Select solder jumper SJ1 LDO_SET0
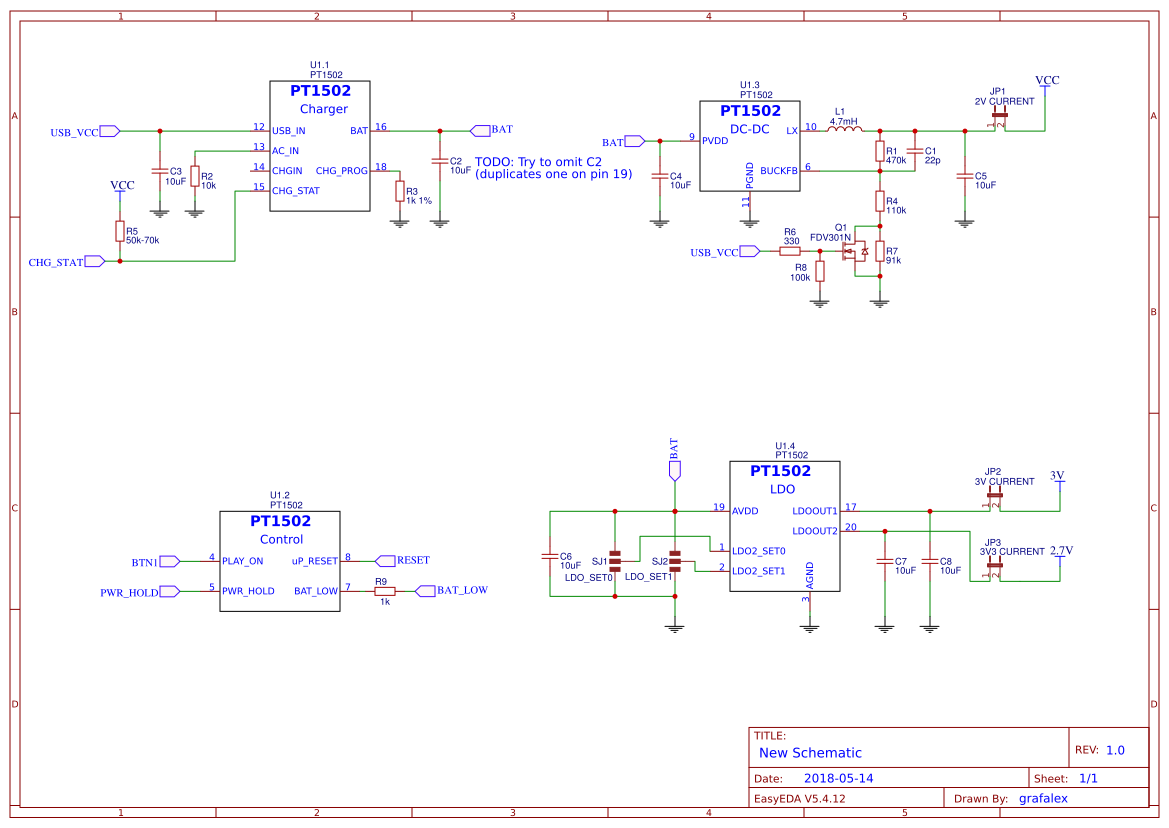1169x828 pixels. pos(615,561)
